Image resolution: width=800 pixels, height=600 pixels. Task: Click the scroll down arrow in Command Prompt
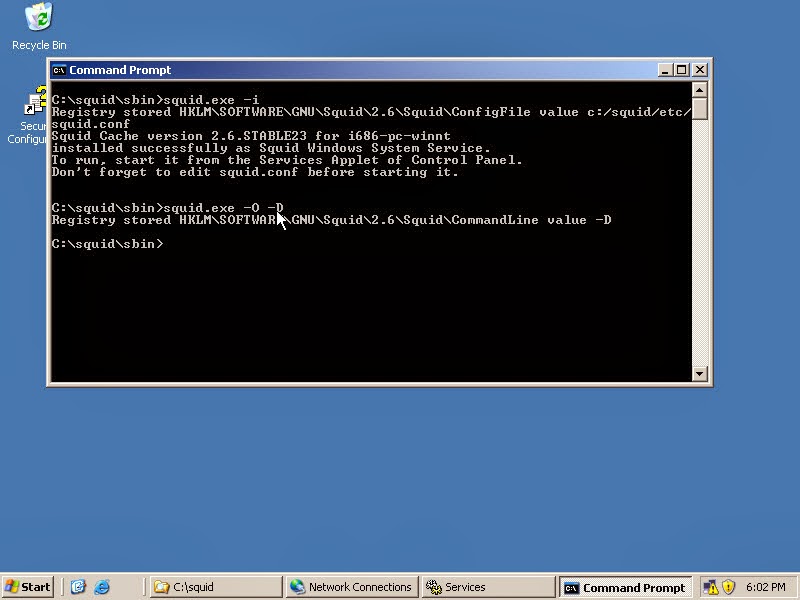click(699, 373)
